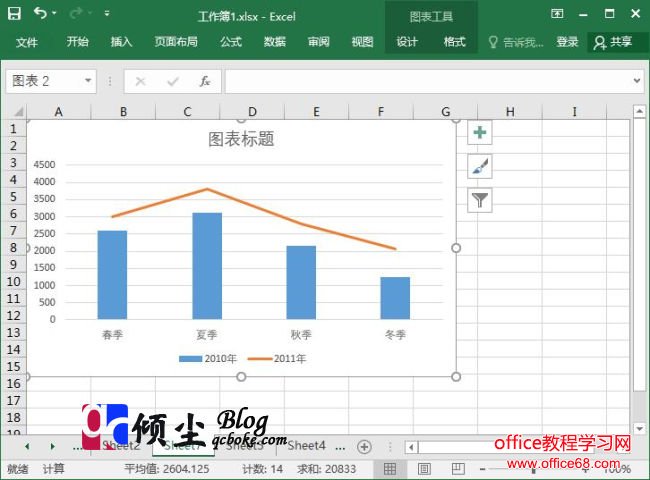The height and width of the screenshot is (480, 650).
Task: Click the 计数: 14 status entry
Action: (x=262, y=469)
